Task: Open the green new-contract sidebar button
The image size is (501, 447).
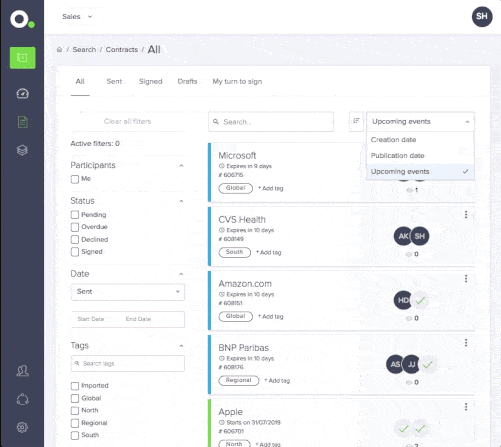Action: tap(22, 58)
